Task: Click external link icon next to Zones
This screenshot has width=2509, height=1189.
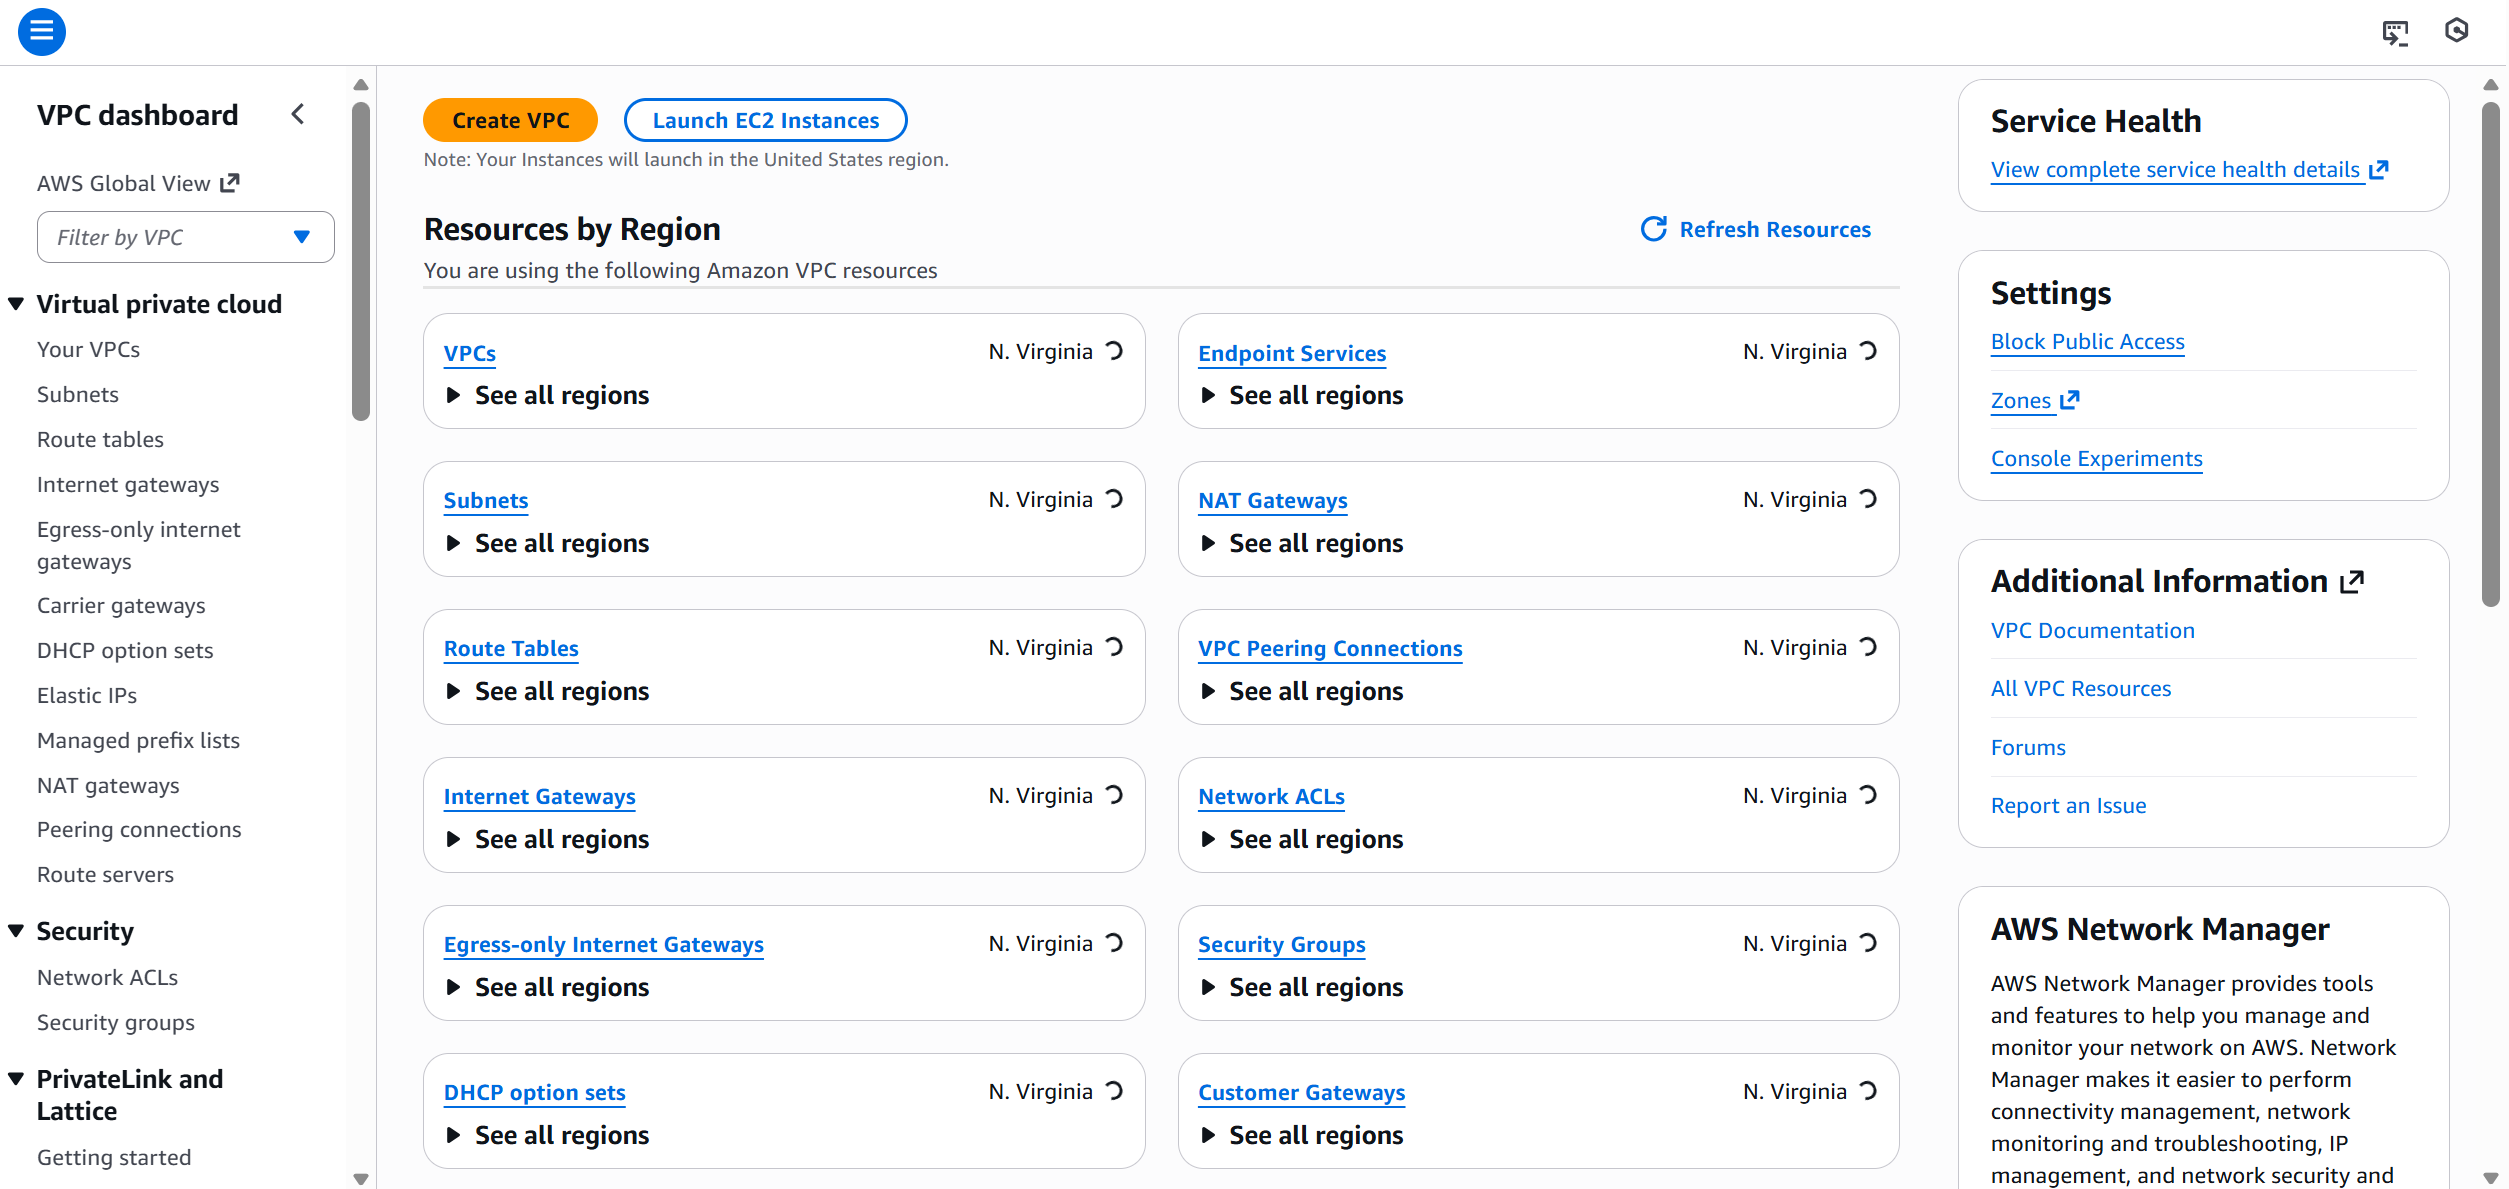Action: pyautogui.click(x=2070, y=400)
